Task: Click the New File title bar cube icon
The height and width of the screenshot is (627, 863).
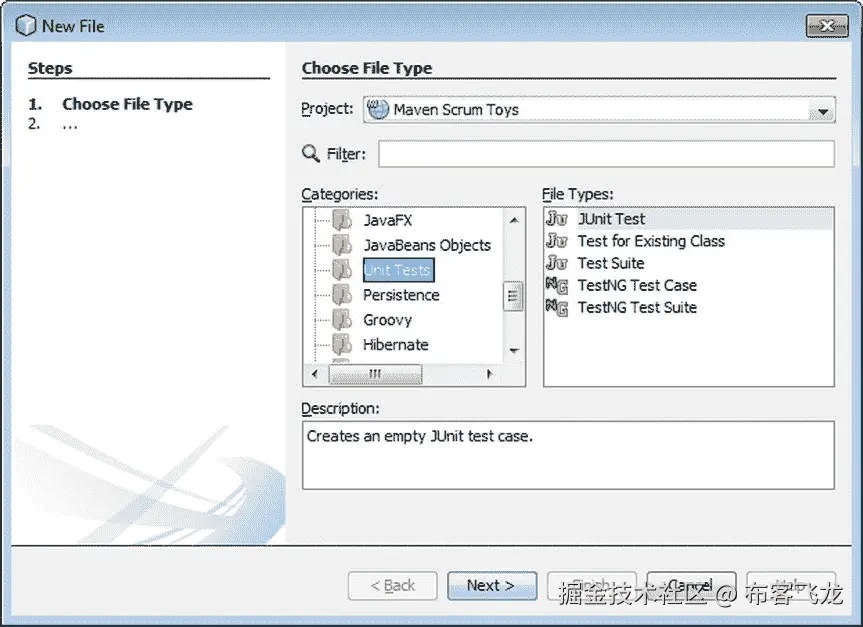Action: click(25, 25)
